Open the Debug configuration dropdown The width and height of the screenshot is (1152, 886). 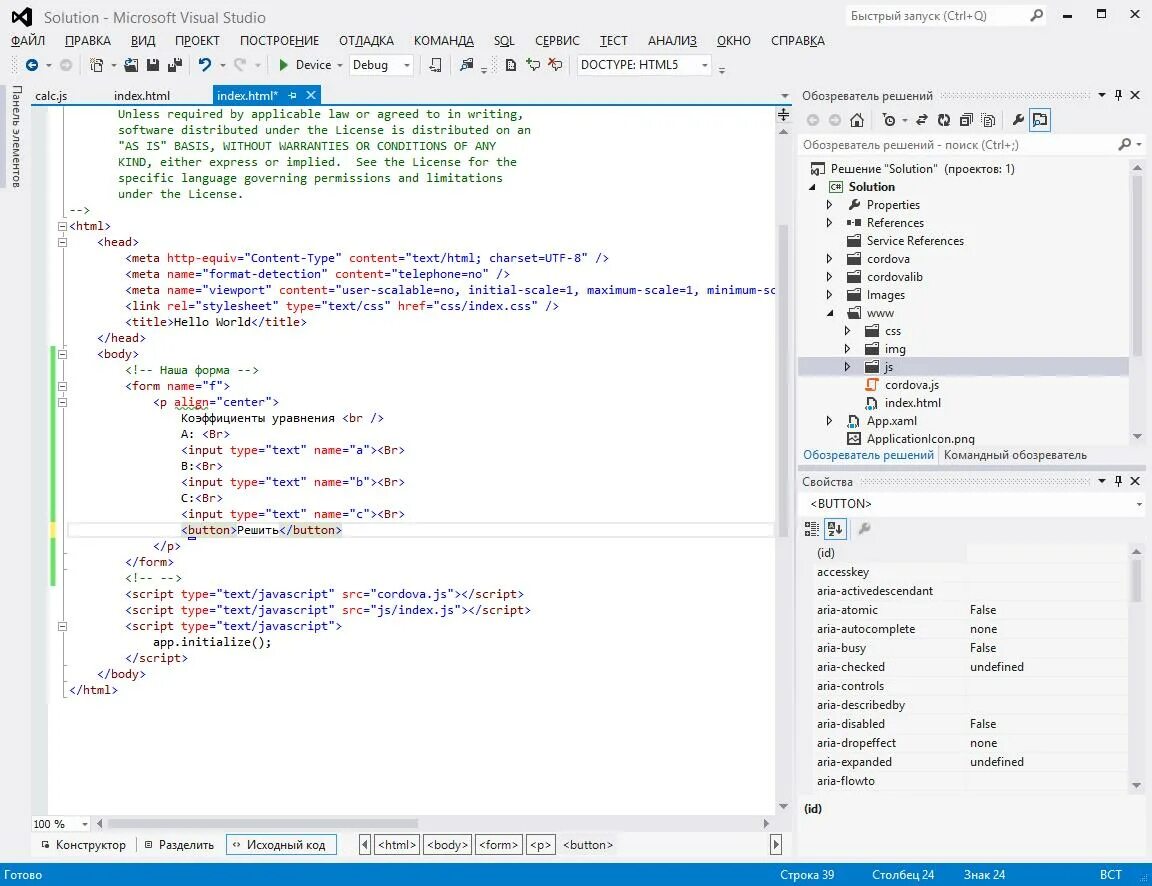tap(406, 65)
